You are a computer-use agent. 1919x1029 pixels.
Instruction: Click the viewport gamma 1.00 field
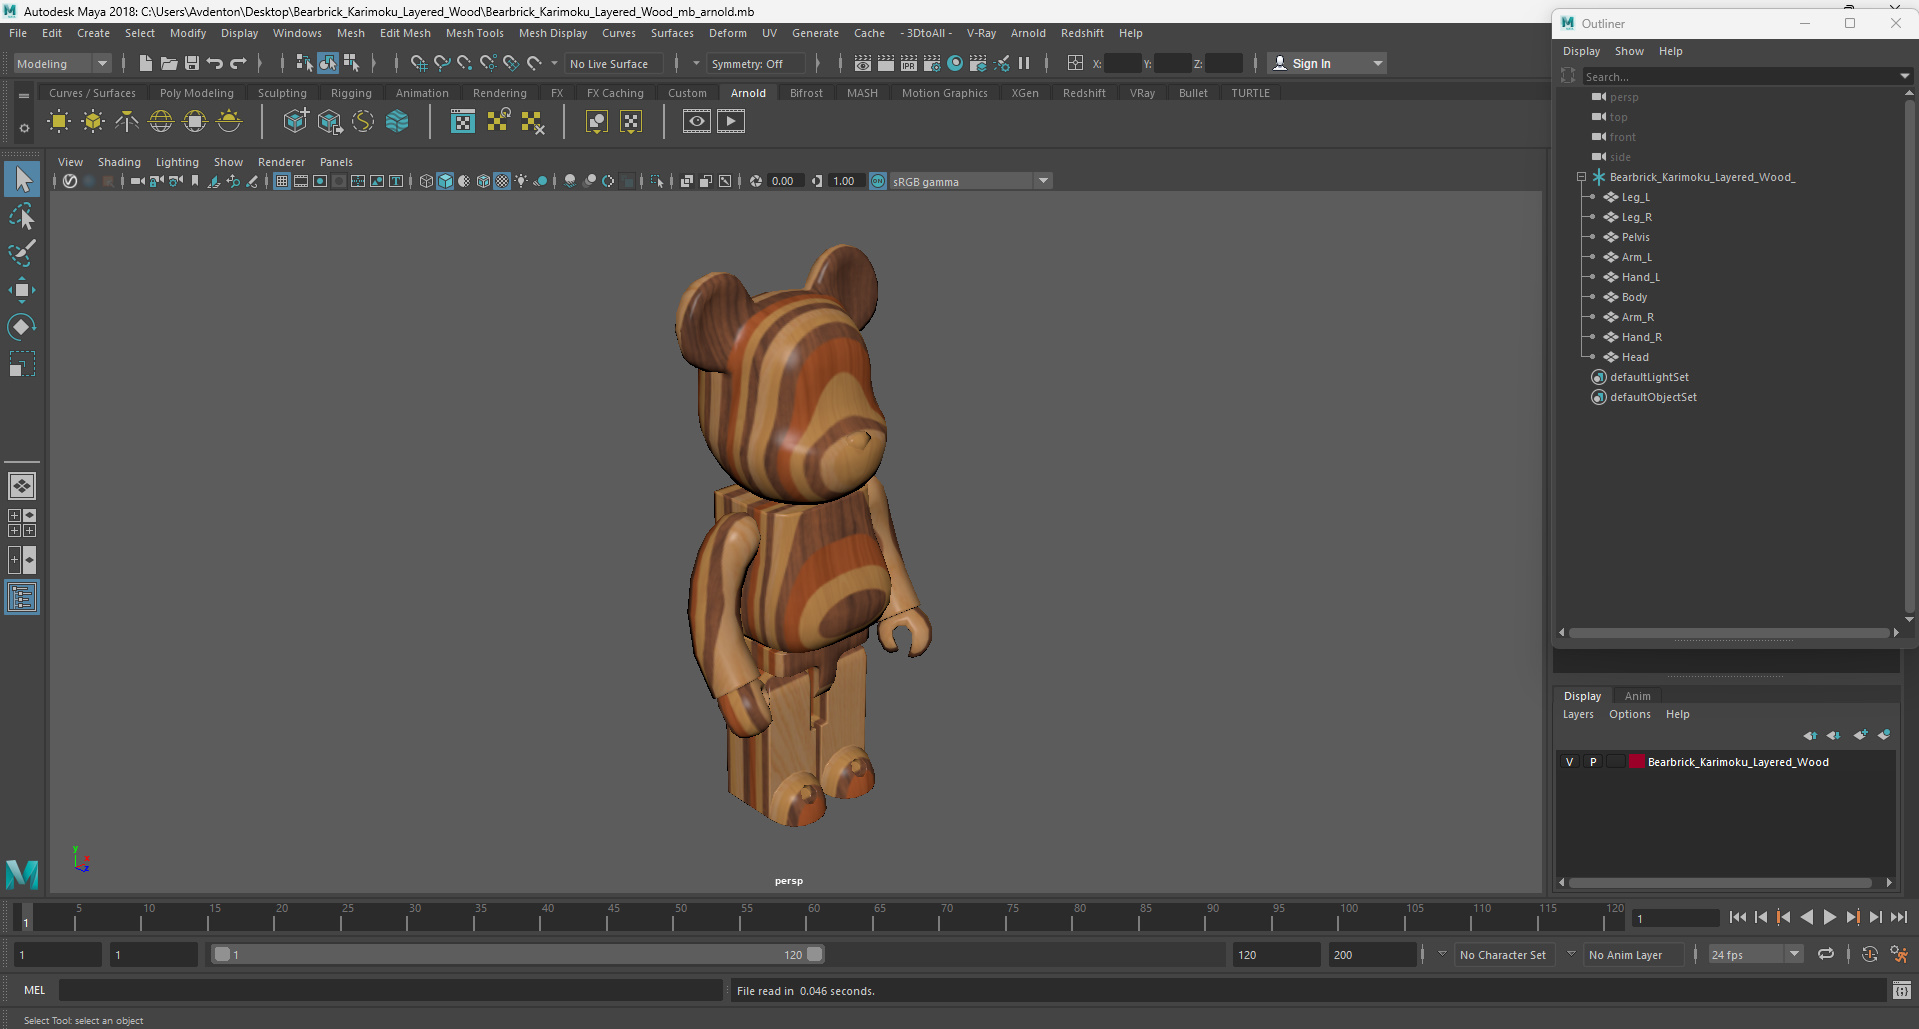point(846,181)
